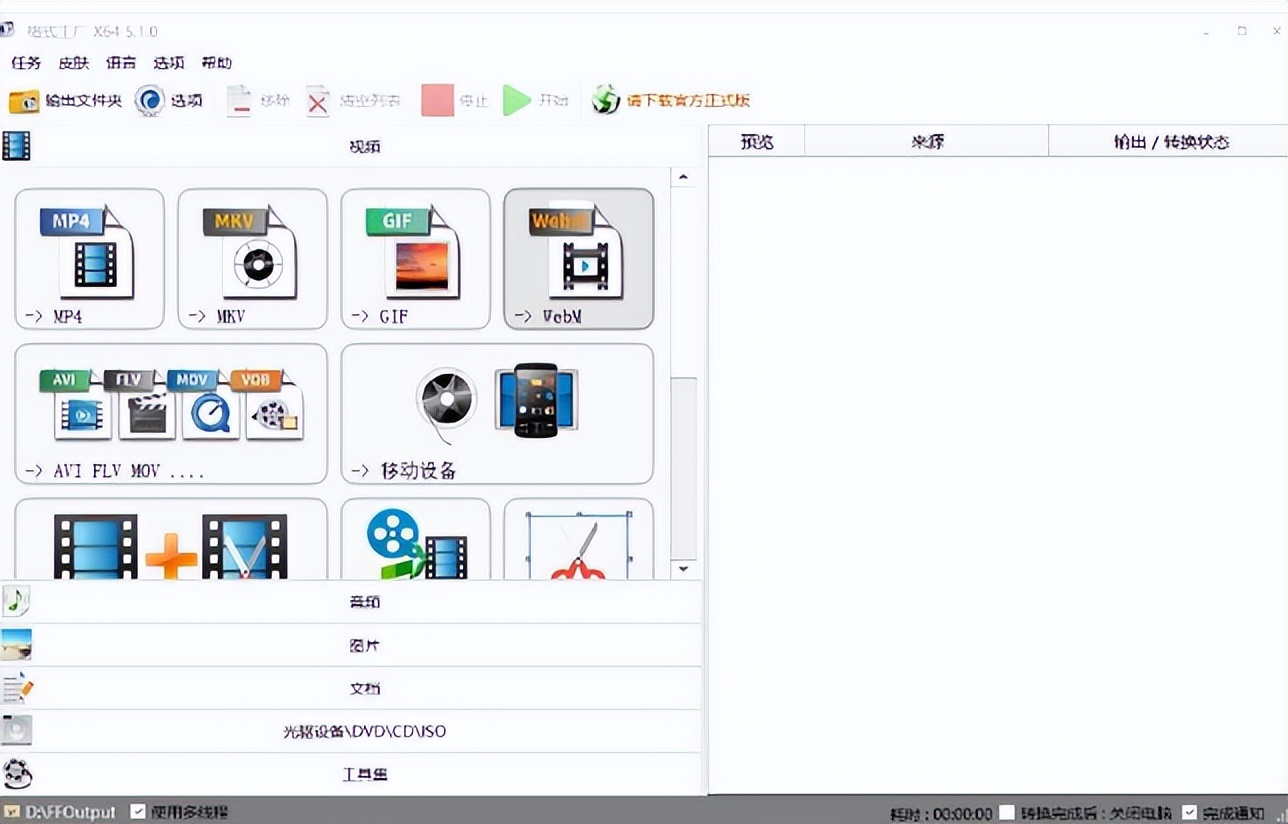Open the 请下载官方正式版 download link

pos(671,100)
